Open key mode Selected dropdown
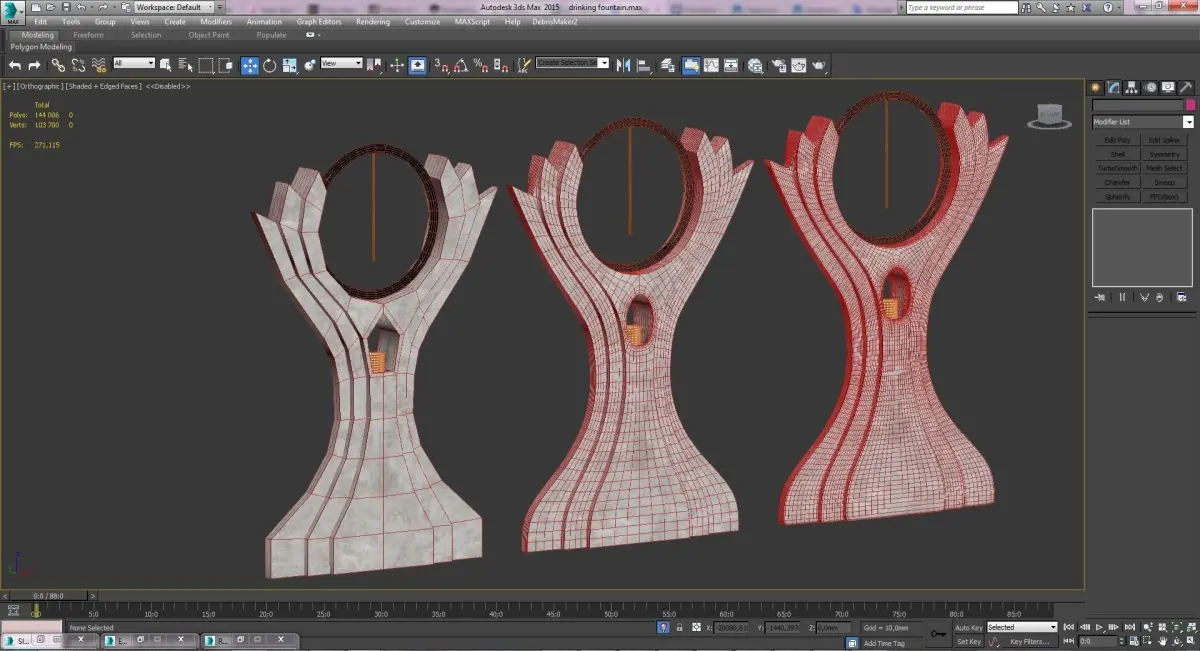This screenshot has height=651, width=1200. 1022,627
